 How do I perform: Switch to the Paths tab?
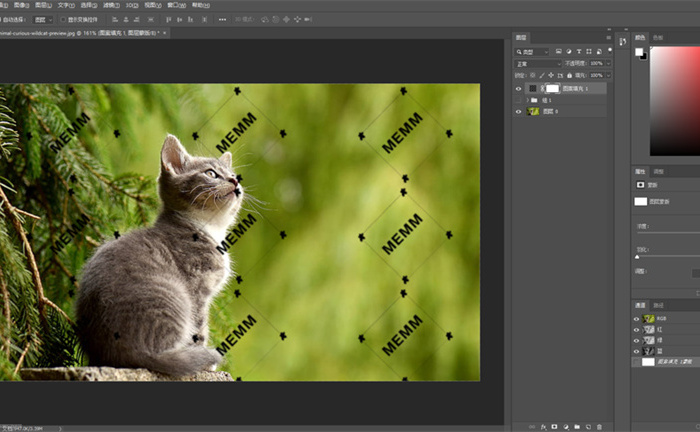point(658,305)
